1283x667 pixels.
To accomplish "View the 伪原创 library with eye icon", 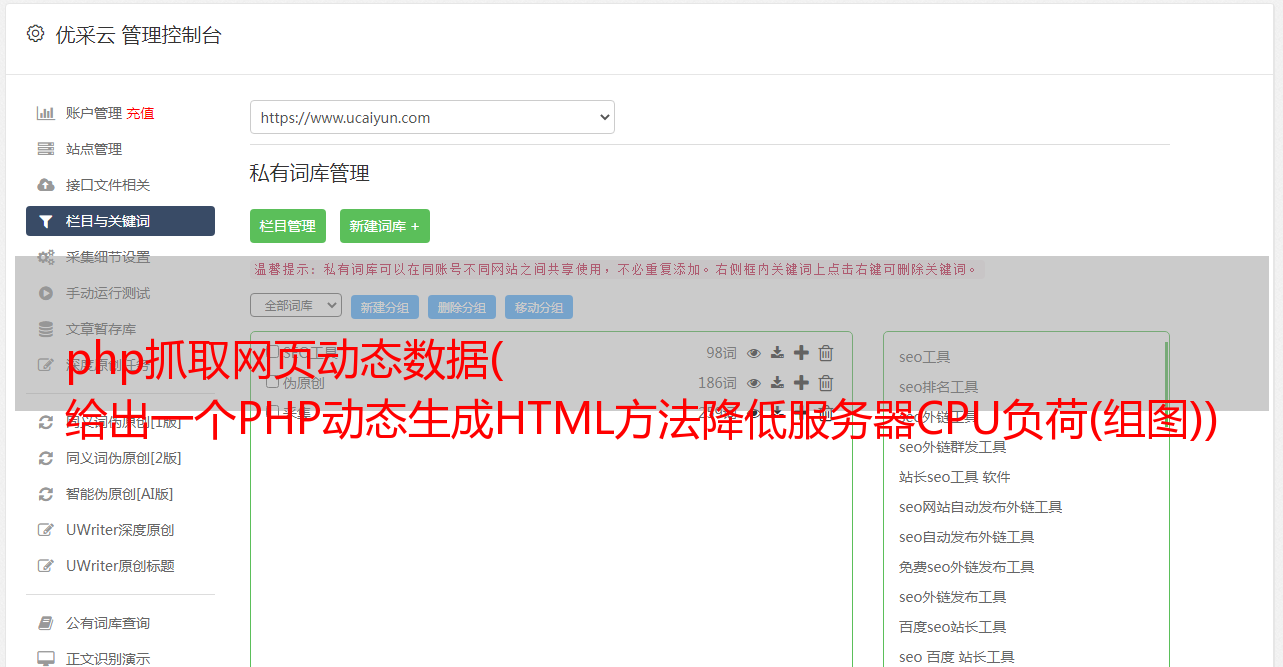I will click(754, 383).
